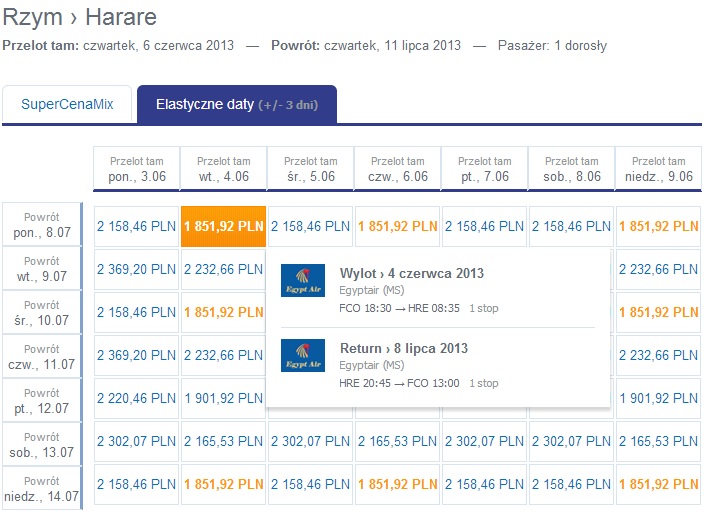Pick 2 158,46 PLN for 3.06 departure, 14.07 return
The height and width of the screenshot is (514, 708).
(x=136, y=484)
